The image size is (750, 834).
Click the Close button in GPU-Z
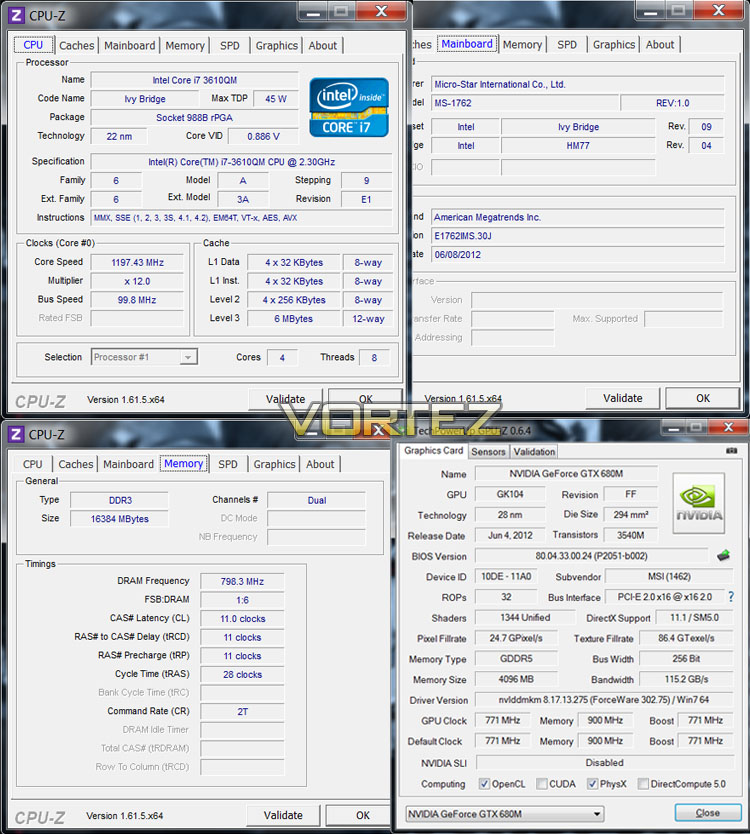(x=708, y=813)
